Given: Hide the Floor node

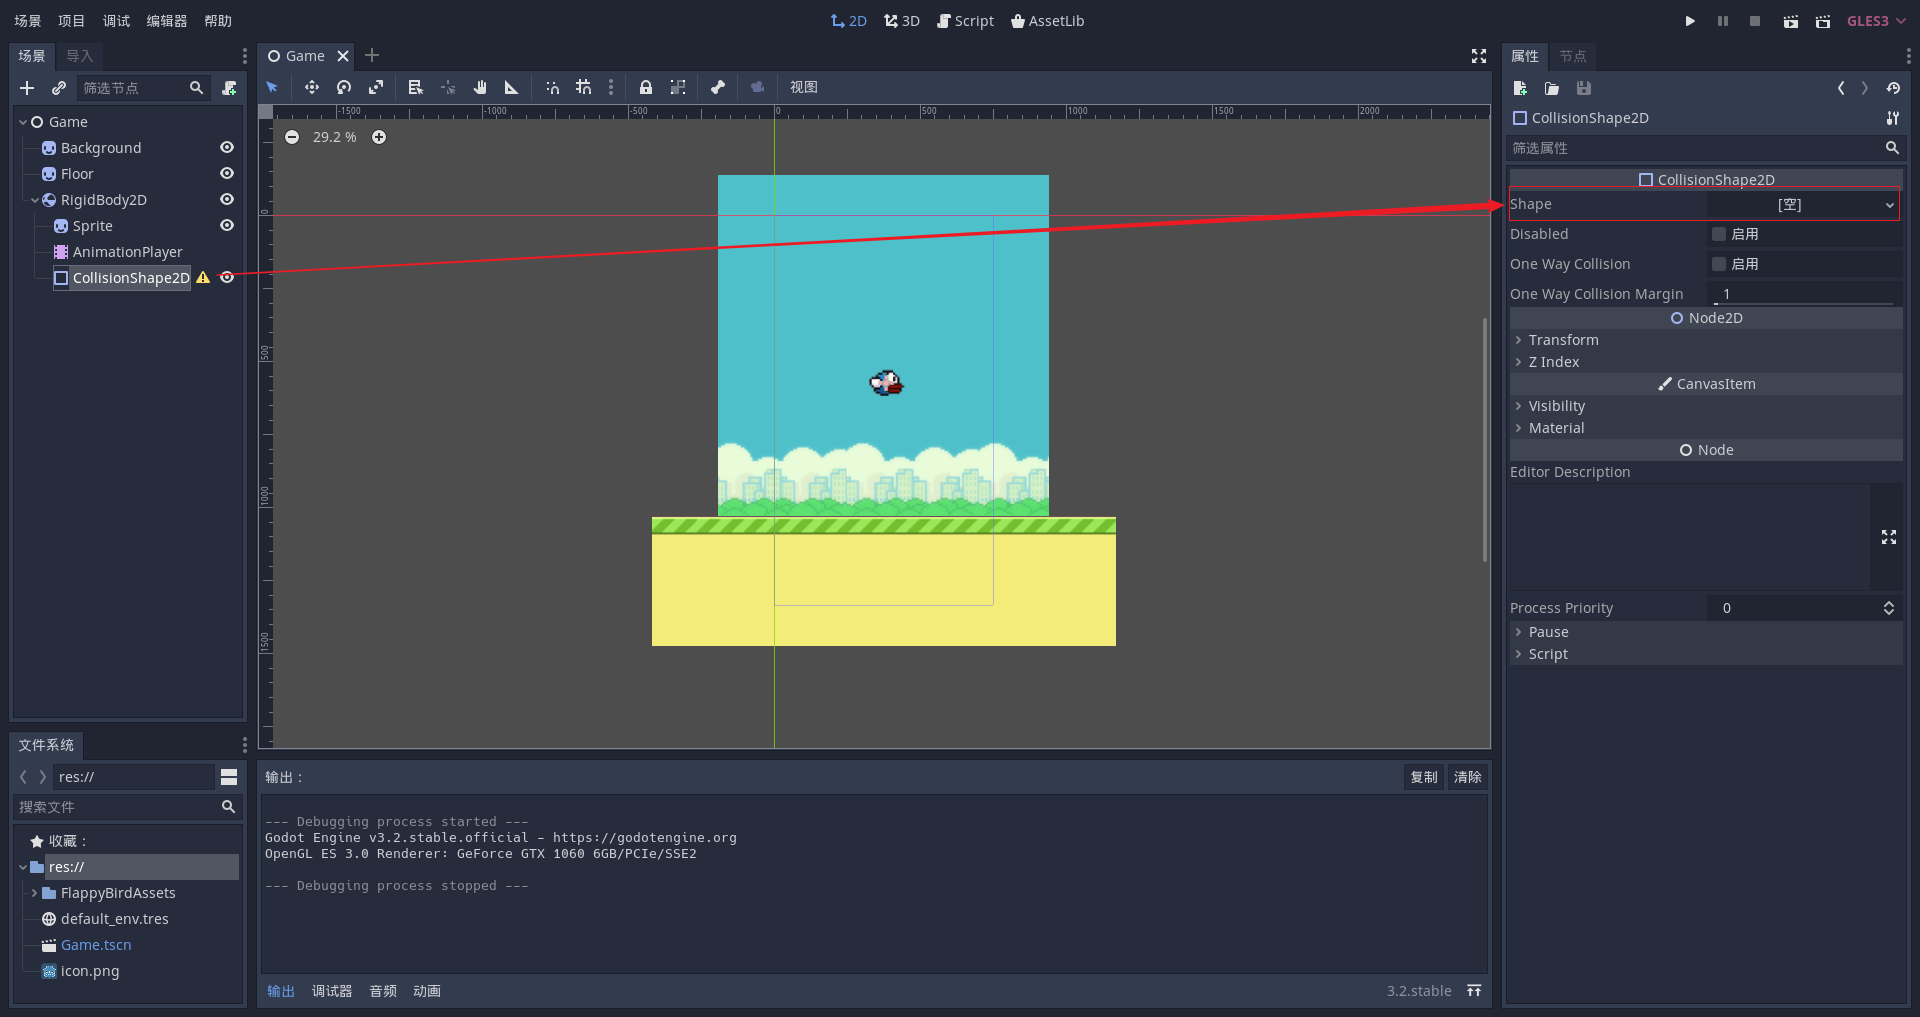Looking at the screenshot, I should coord(227,173).
